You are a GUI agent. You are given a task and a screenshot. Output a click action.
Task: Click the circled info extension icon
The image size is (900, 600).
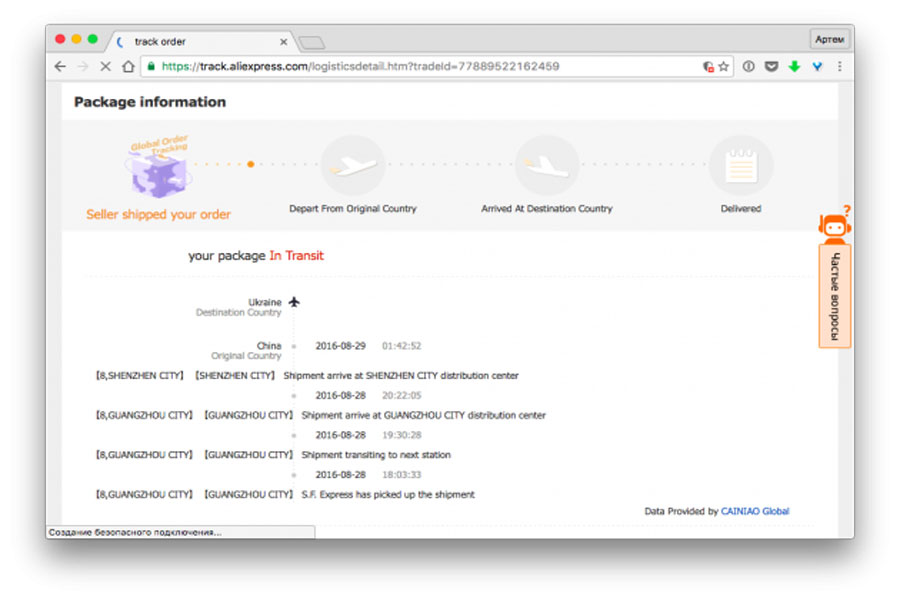click(748, 67)
